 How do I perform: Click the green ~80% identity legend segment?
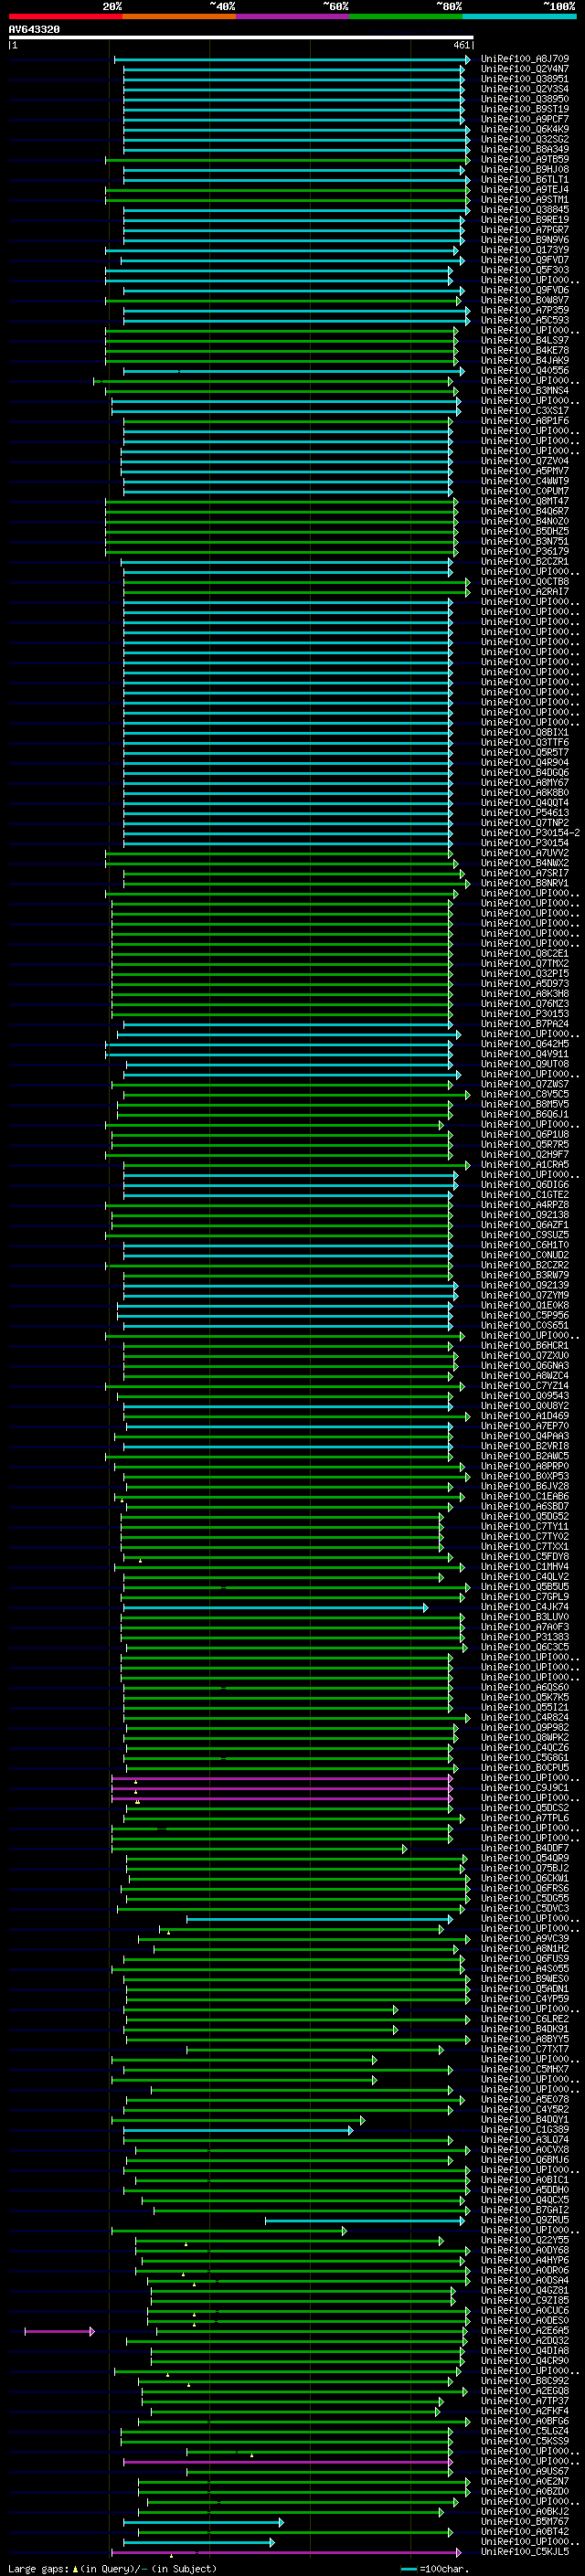pyautogui.click(x=406, y=16)
